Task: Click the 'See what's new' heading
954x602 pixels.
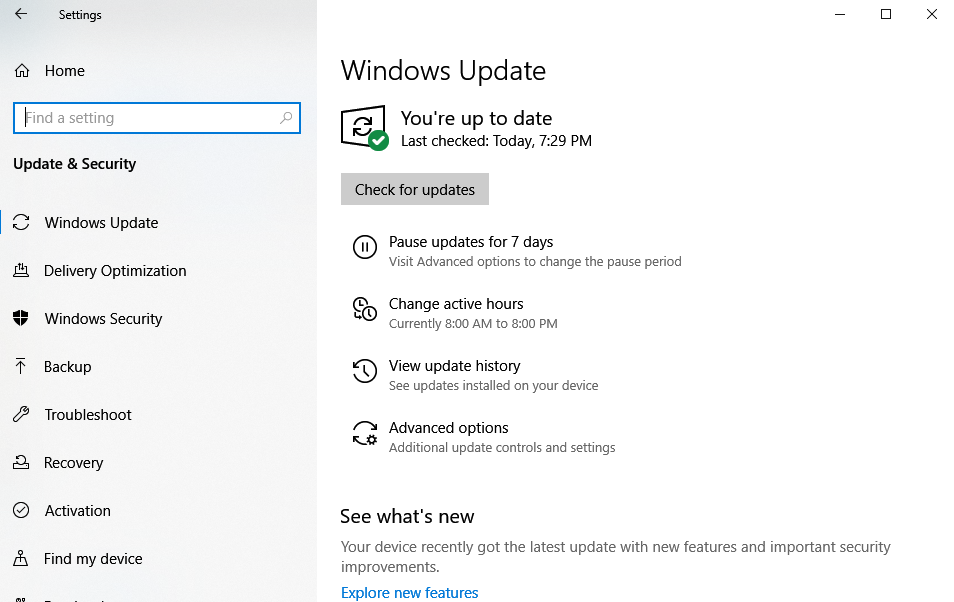Action: (407, 517)
